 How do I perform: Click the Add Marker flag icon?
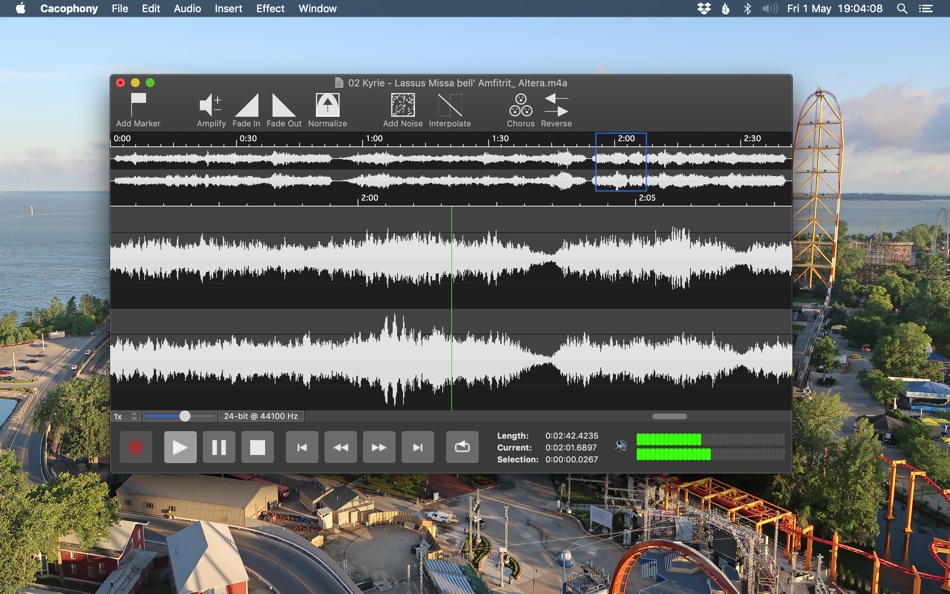point(138,104)
